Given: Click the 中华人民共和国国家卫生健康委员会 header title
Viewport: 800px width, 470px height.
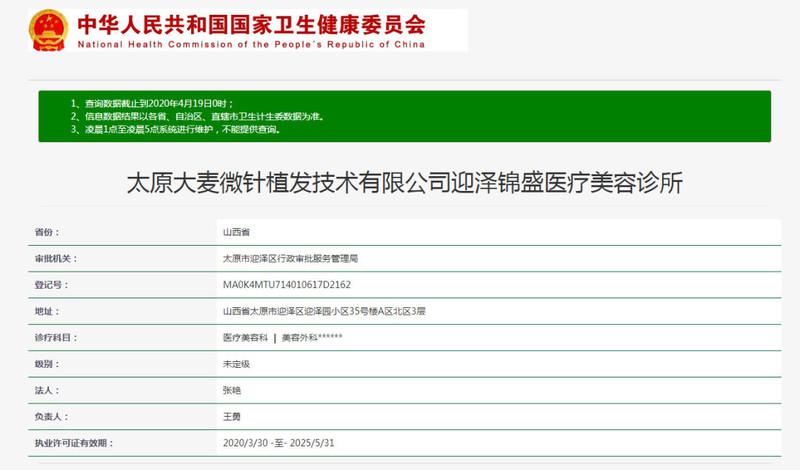Looking at the screenshot, I should pos(250,24).
